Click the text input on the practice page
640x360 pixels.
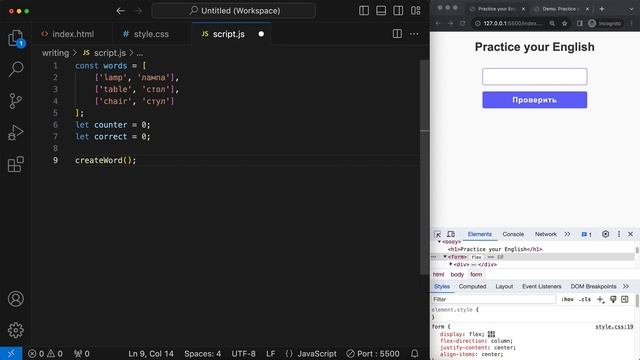click(x=535, y=77)
